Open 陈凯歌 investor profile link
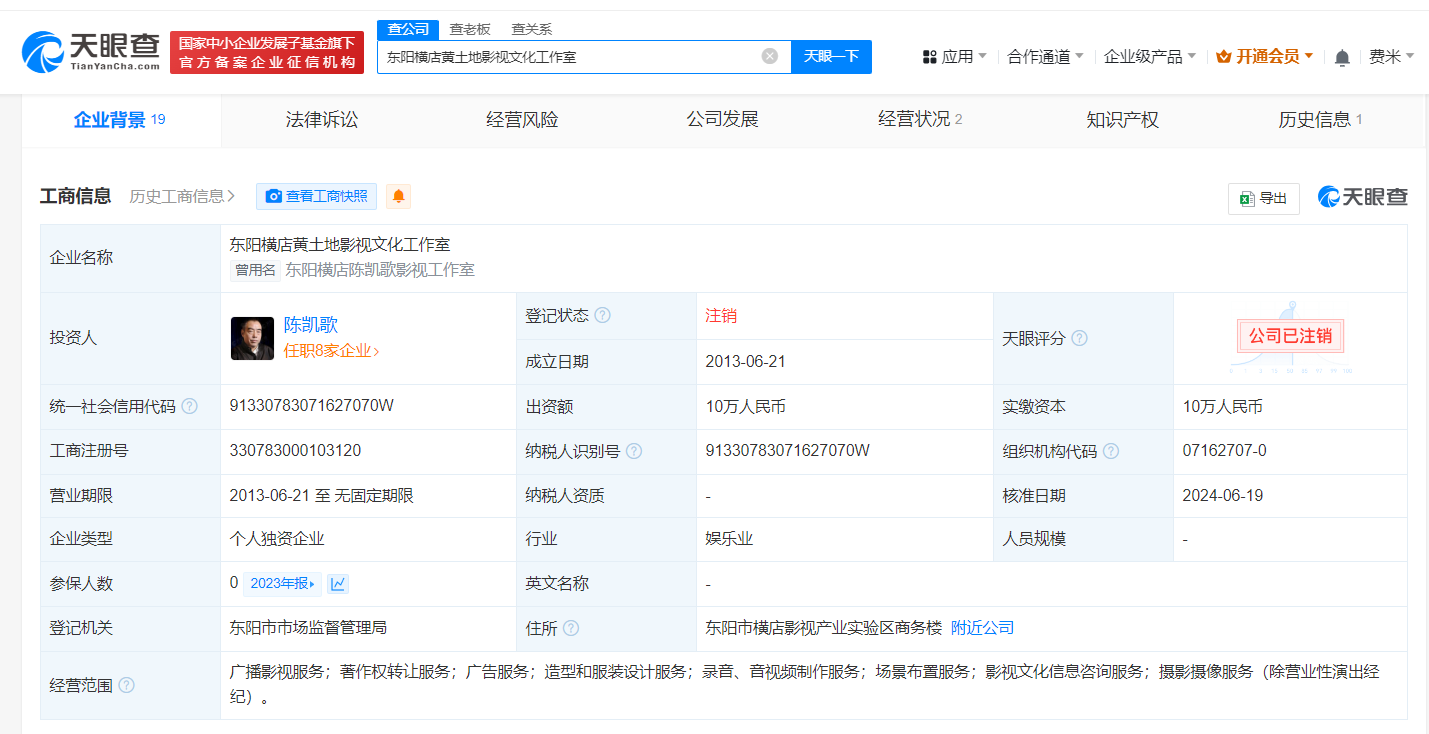Image resolution: width=1429 pixels, height=734 pixels. 311,324
